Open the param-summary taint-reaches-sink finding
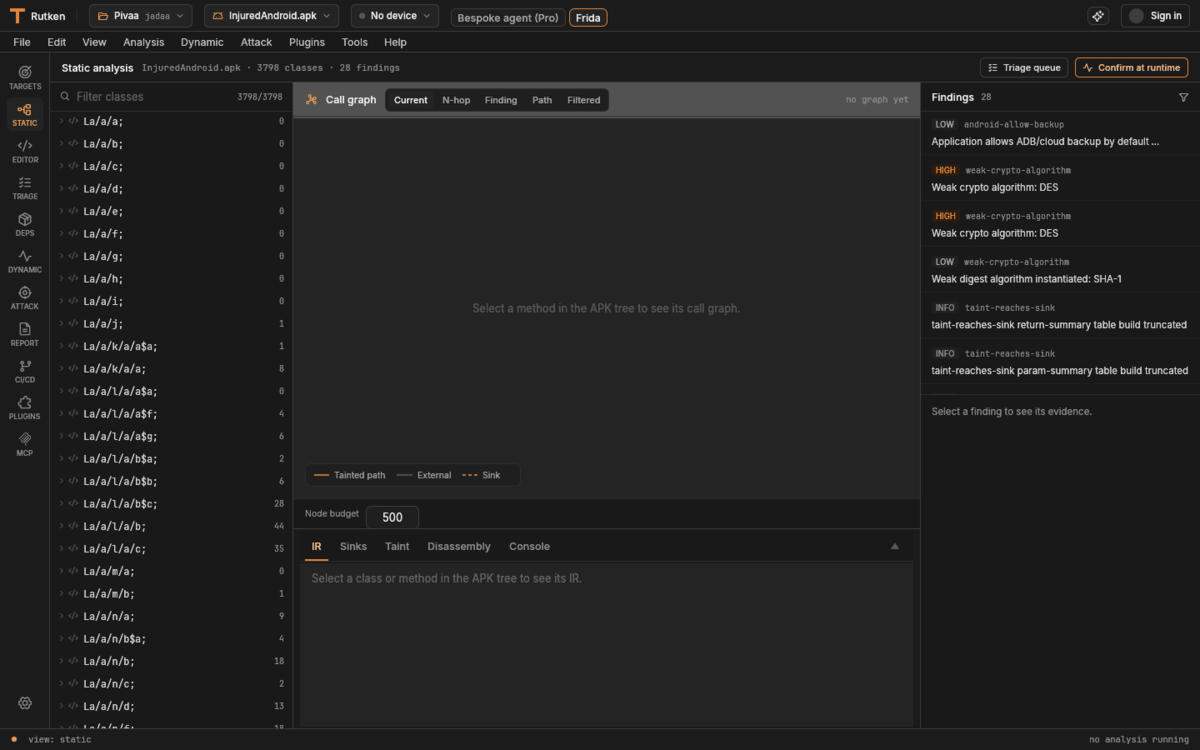Viewport: 1200px width, 750px height. [x=1060, y=362]
